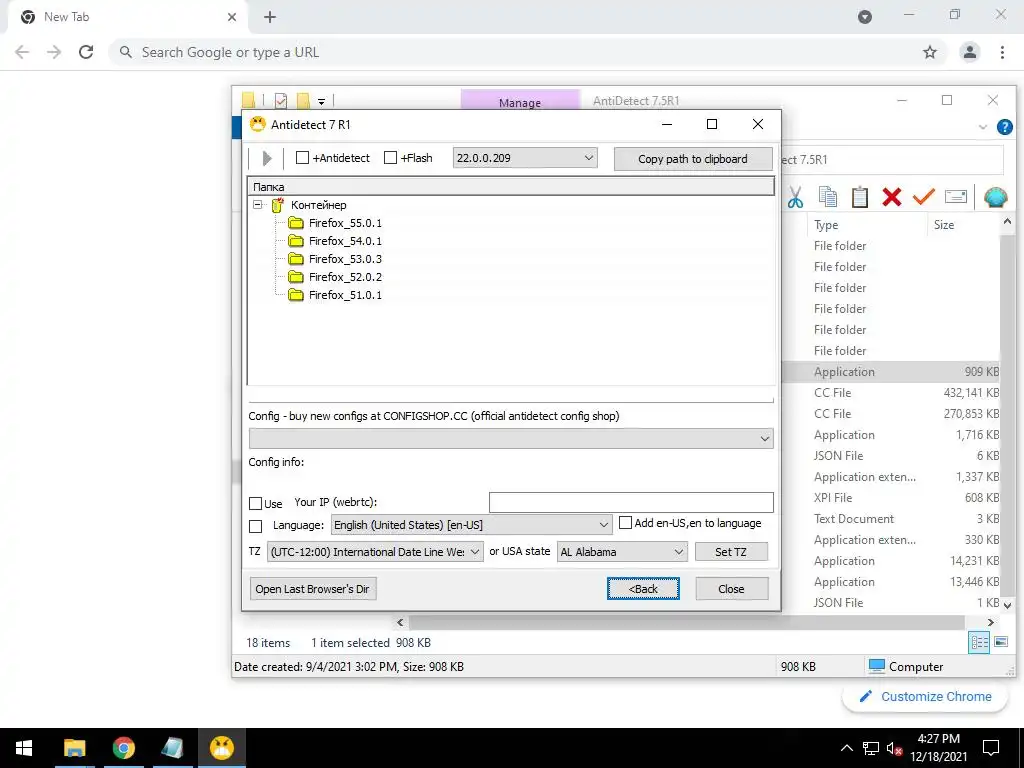Click the Explorer vertical scrollbar down arrow
This screenshot has height=768, width=1024.
click(x=1008, y=605)
